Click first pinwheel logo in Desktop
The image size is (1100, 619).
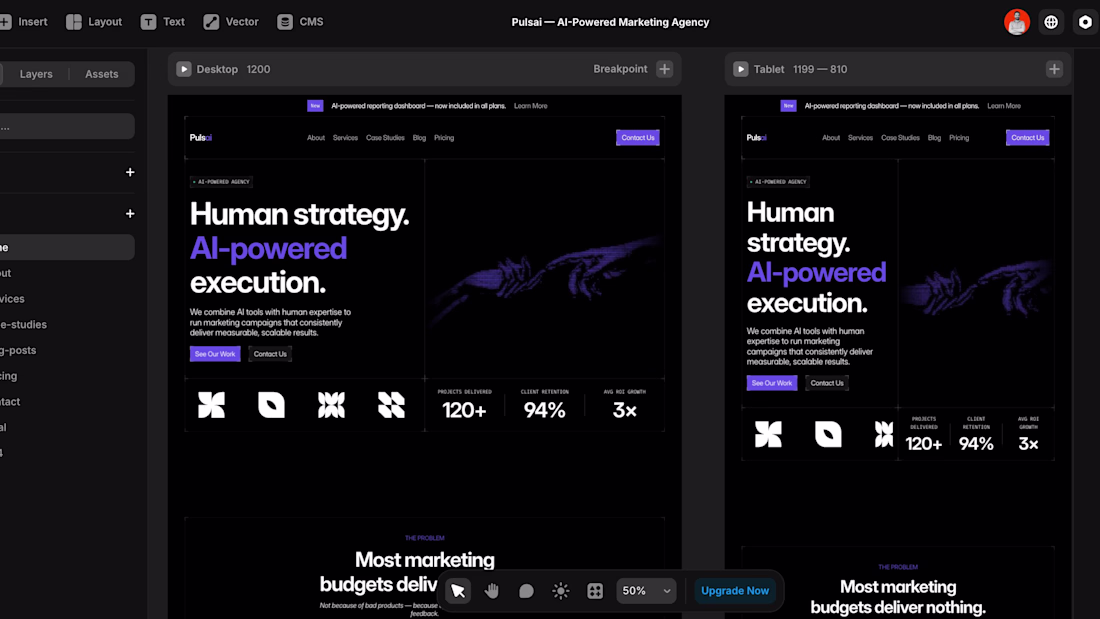[x=211, y=405]
